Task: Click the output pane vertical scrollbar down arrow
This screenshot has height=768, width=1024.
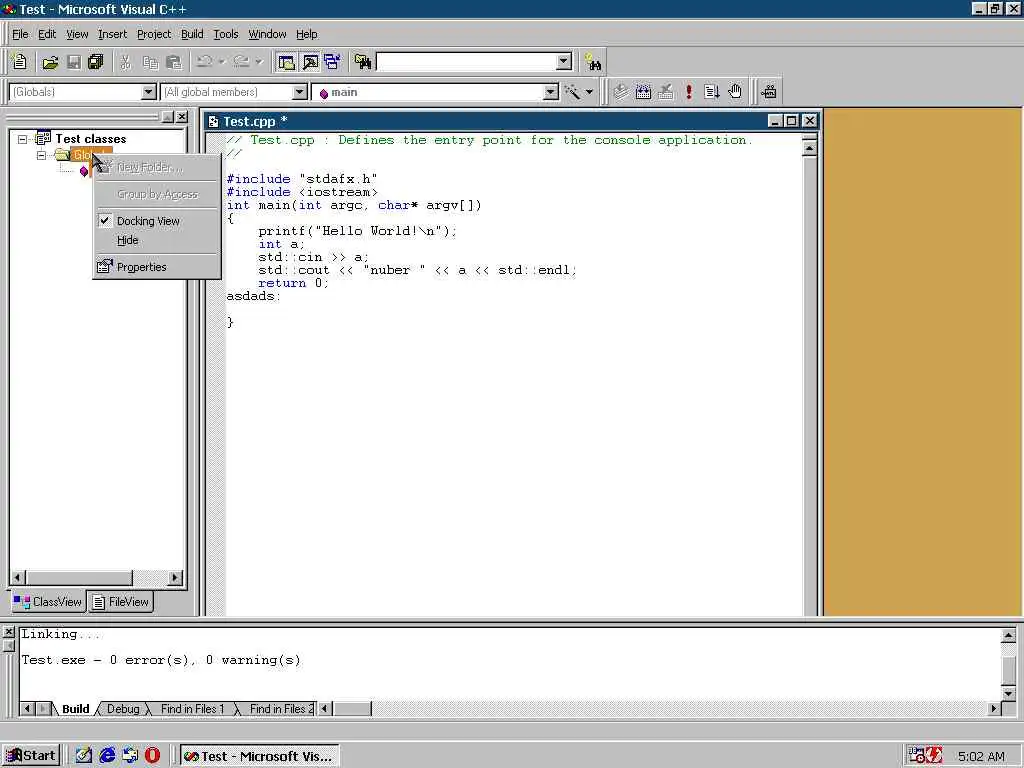Action: coord(1008,693)
